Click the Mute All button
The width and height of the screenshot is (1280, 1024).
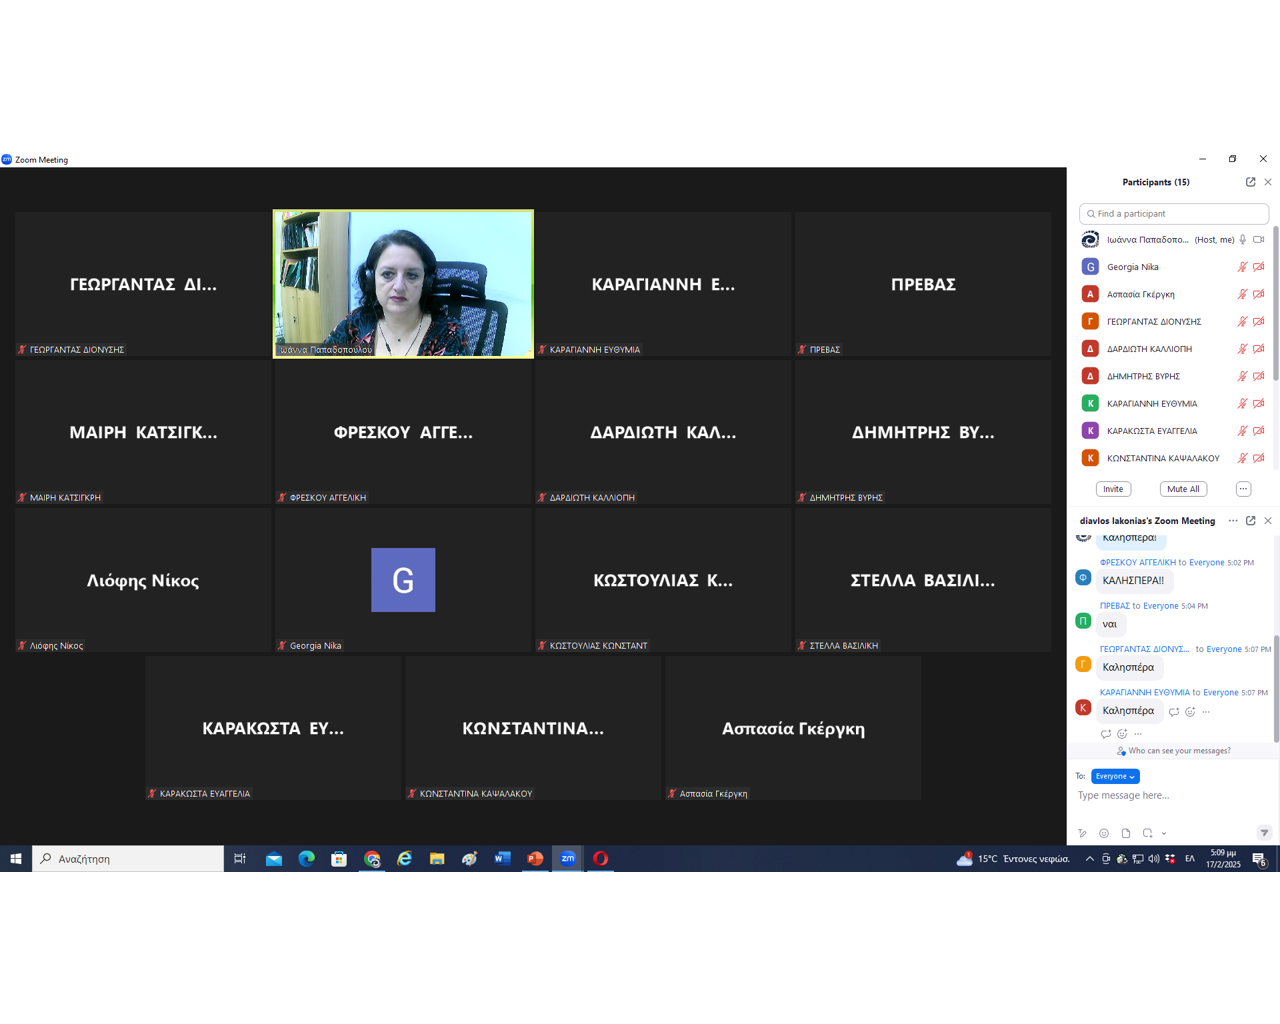click(x=1183, y=489)
